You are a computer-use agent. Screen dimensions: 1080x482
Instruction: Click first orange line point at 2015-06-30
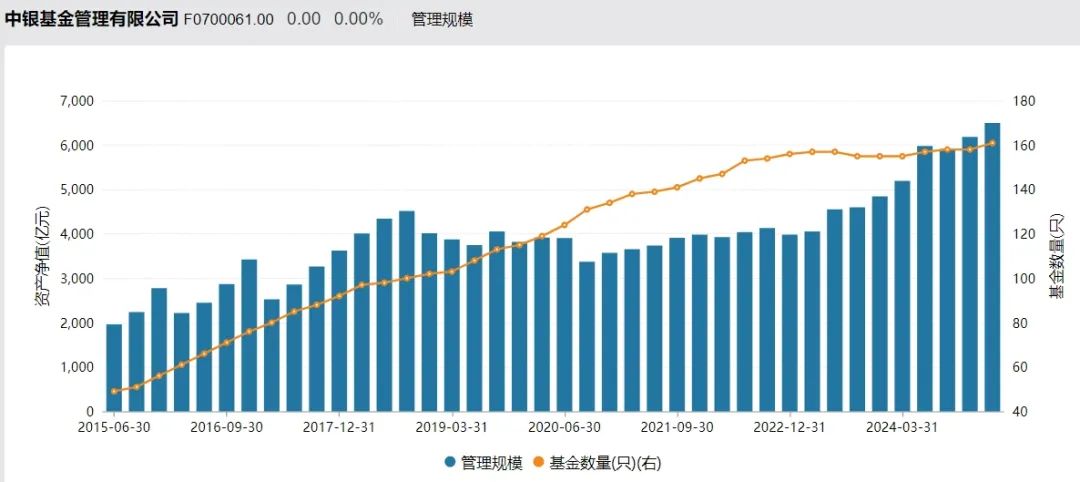pyautogui.click(x=114, y=391)
